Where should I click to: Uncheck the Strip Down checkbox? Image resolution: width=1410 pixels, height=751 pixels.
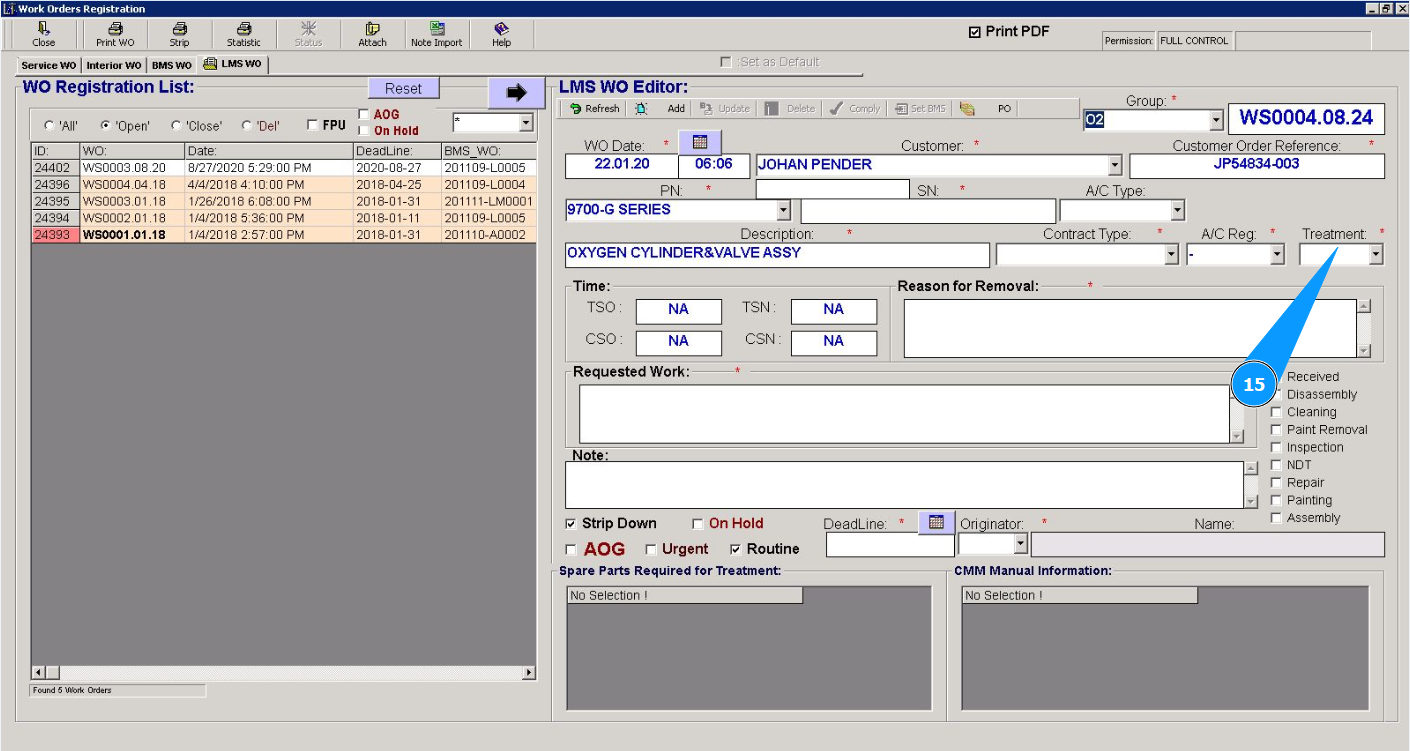[x=571, y=524]
